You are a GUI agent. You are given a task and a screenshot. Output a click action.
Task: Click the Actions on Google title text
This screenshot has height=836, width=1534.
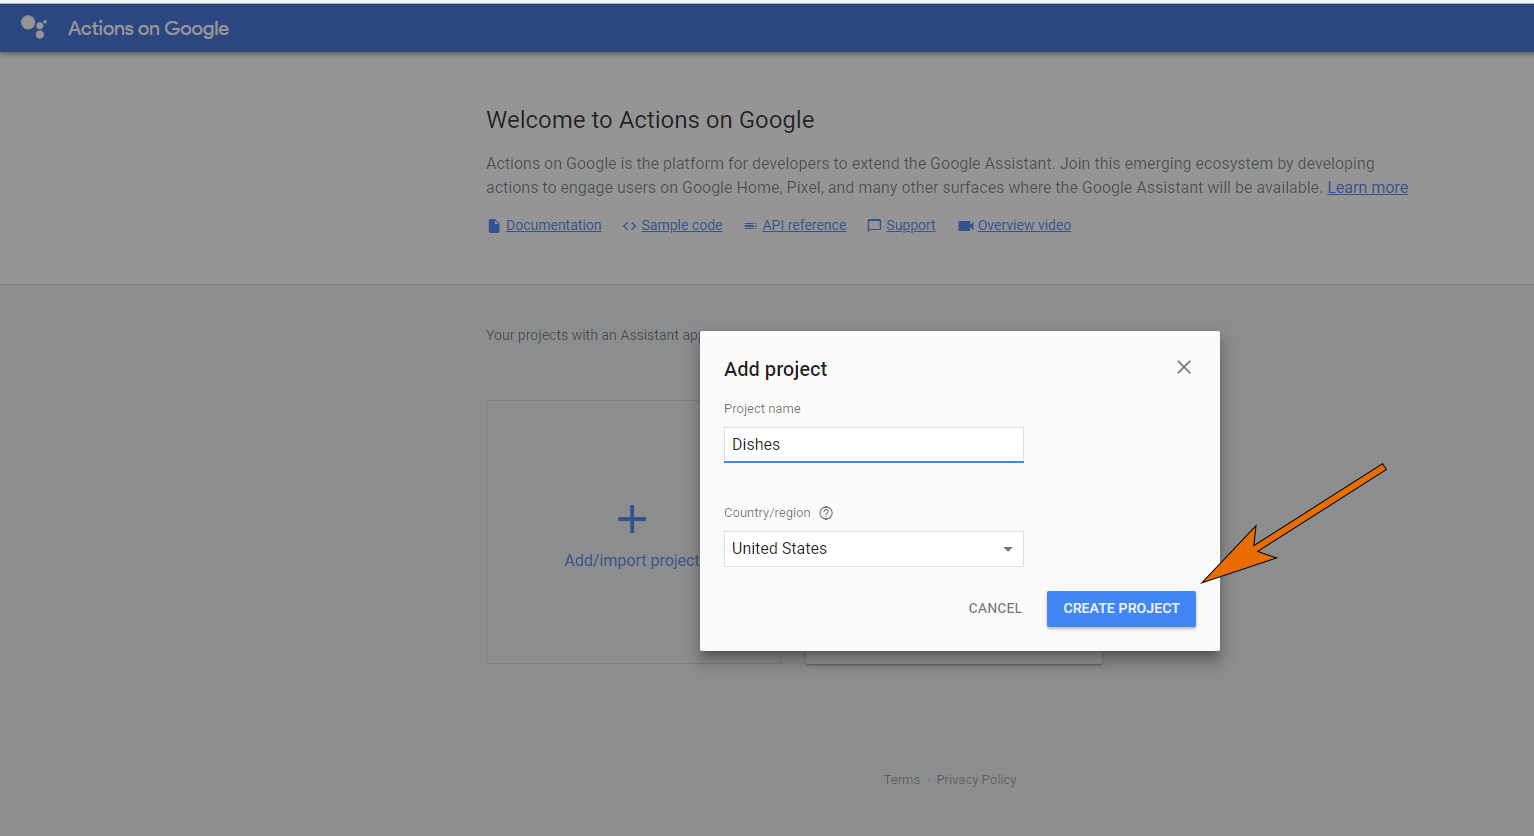[148, 28]
